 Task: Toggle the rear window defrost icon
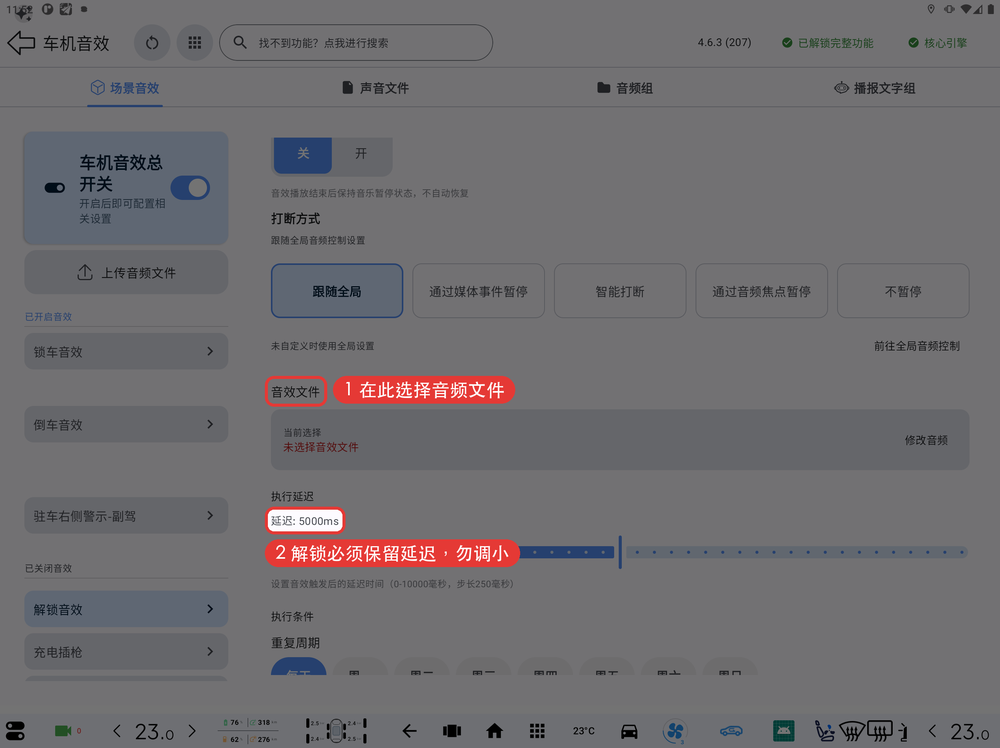[879, 731]
